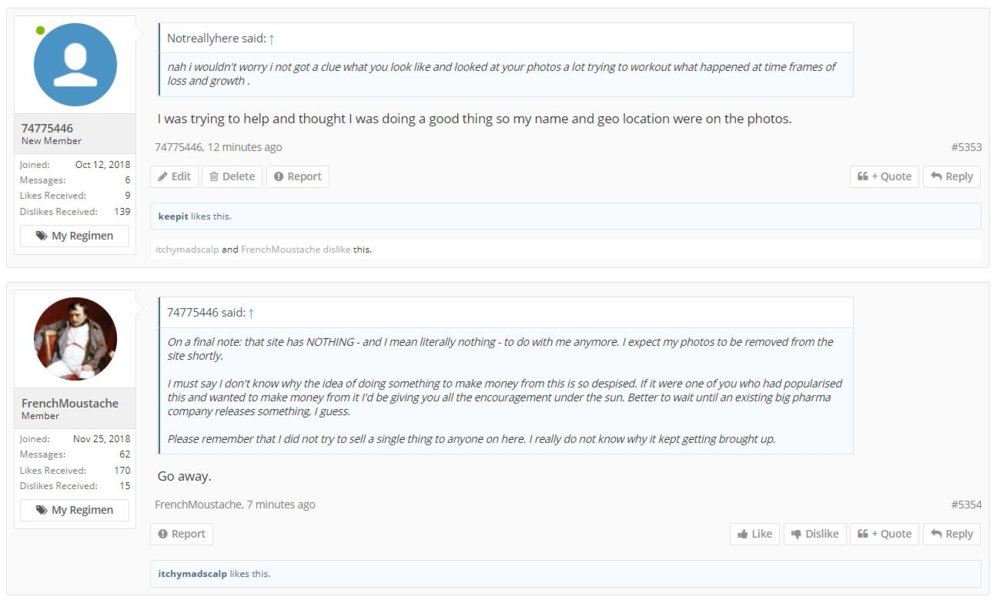Open itchymadscalp's profile in dislike list
The height and width of the screenshot is (607, 1000).
(186, 249)
